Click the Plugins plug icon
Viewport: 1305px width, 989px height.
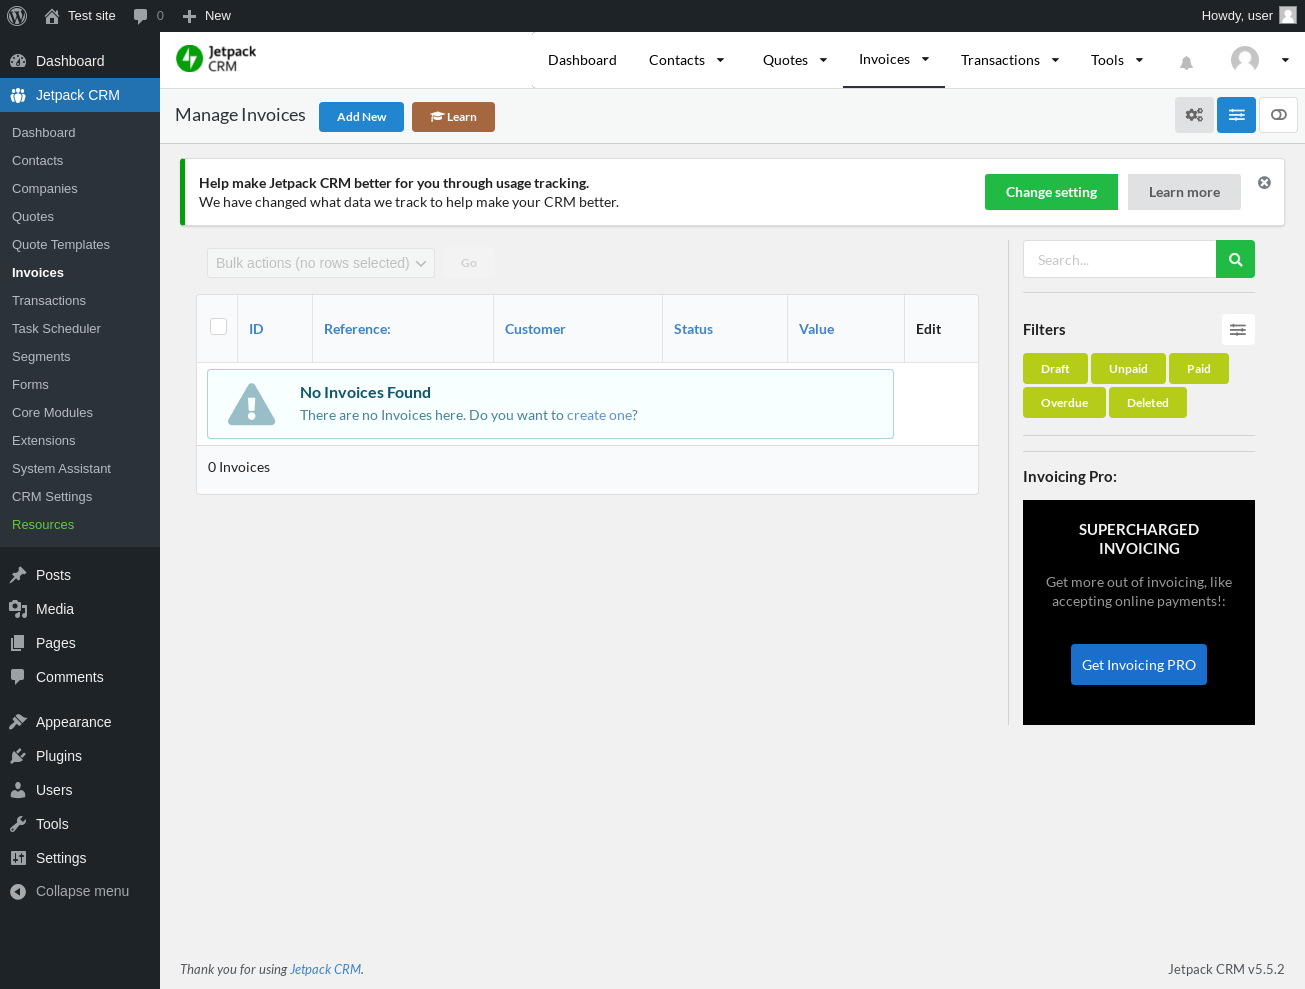pyautogui.click(x=18, y=756)
